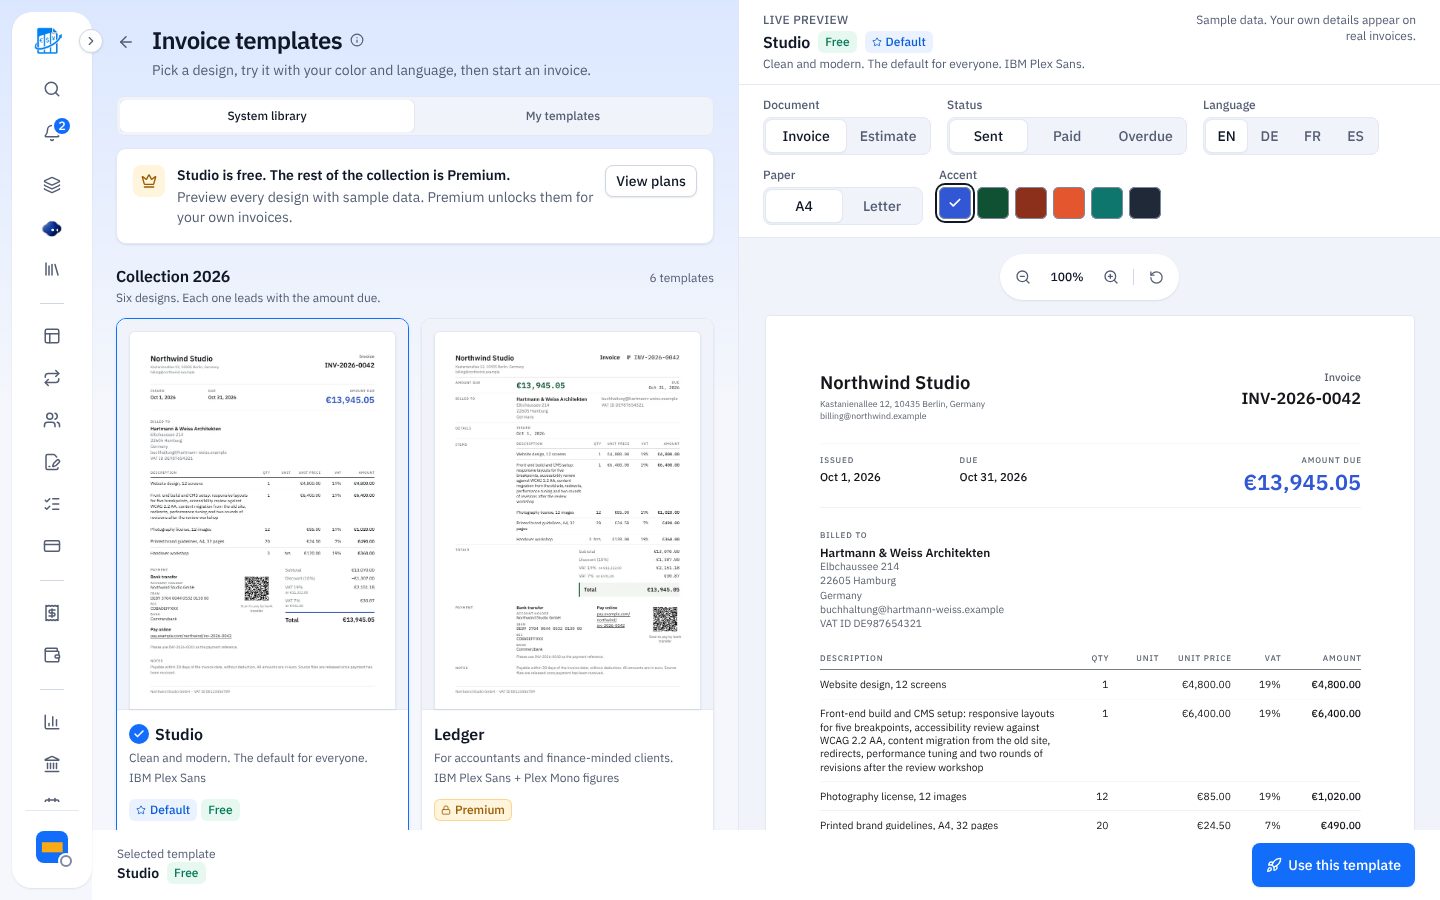Switch language to ES
Screen dimensions: 1440x900
pyautogui.click(x=1355, y=136)
